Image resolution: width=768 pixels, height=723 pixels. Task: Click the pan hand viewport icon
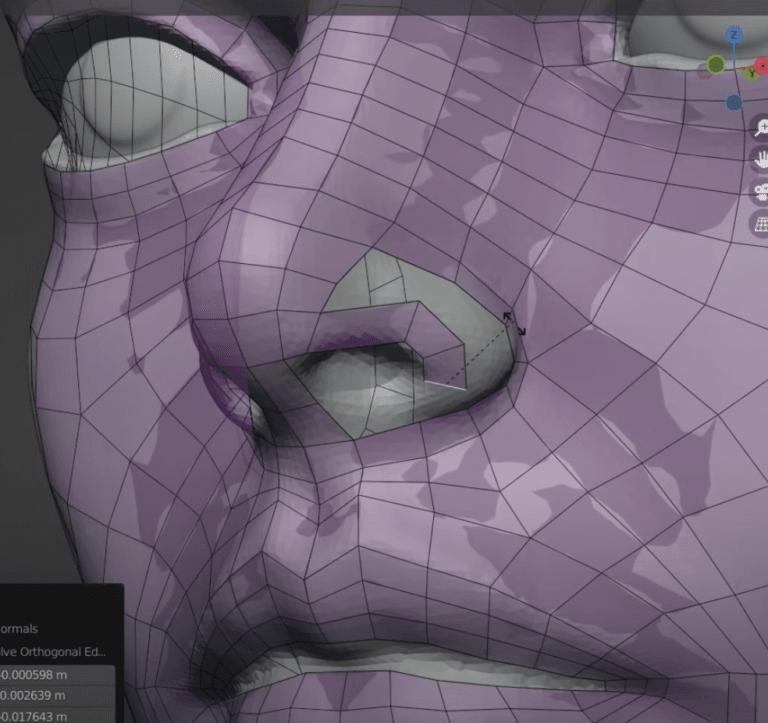762,160
